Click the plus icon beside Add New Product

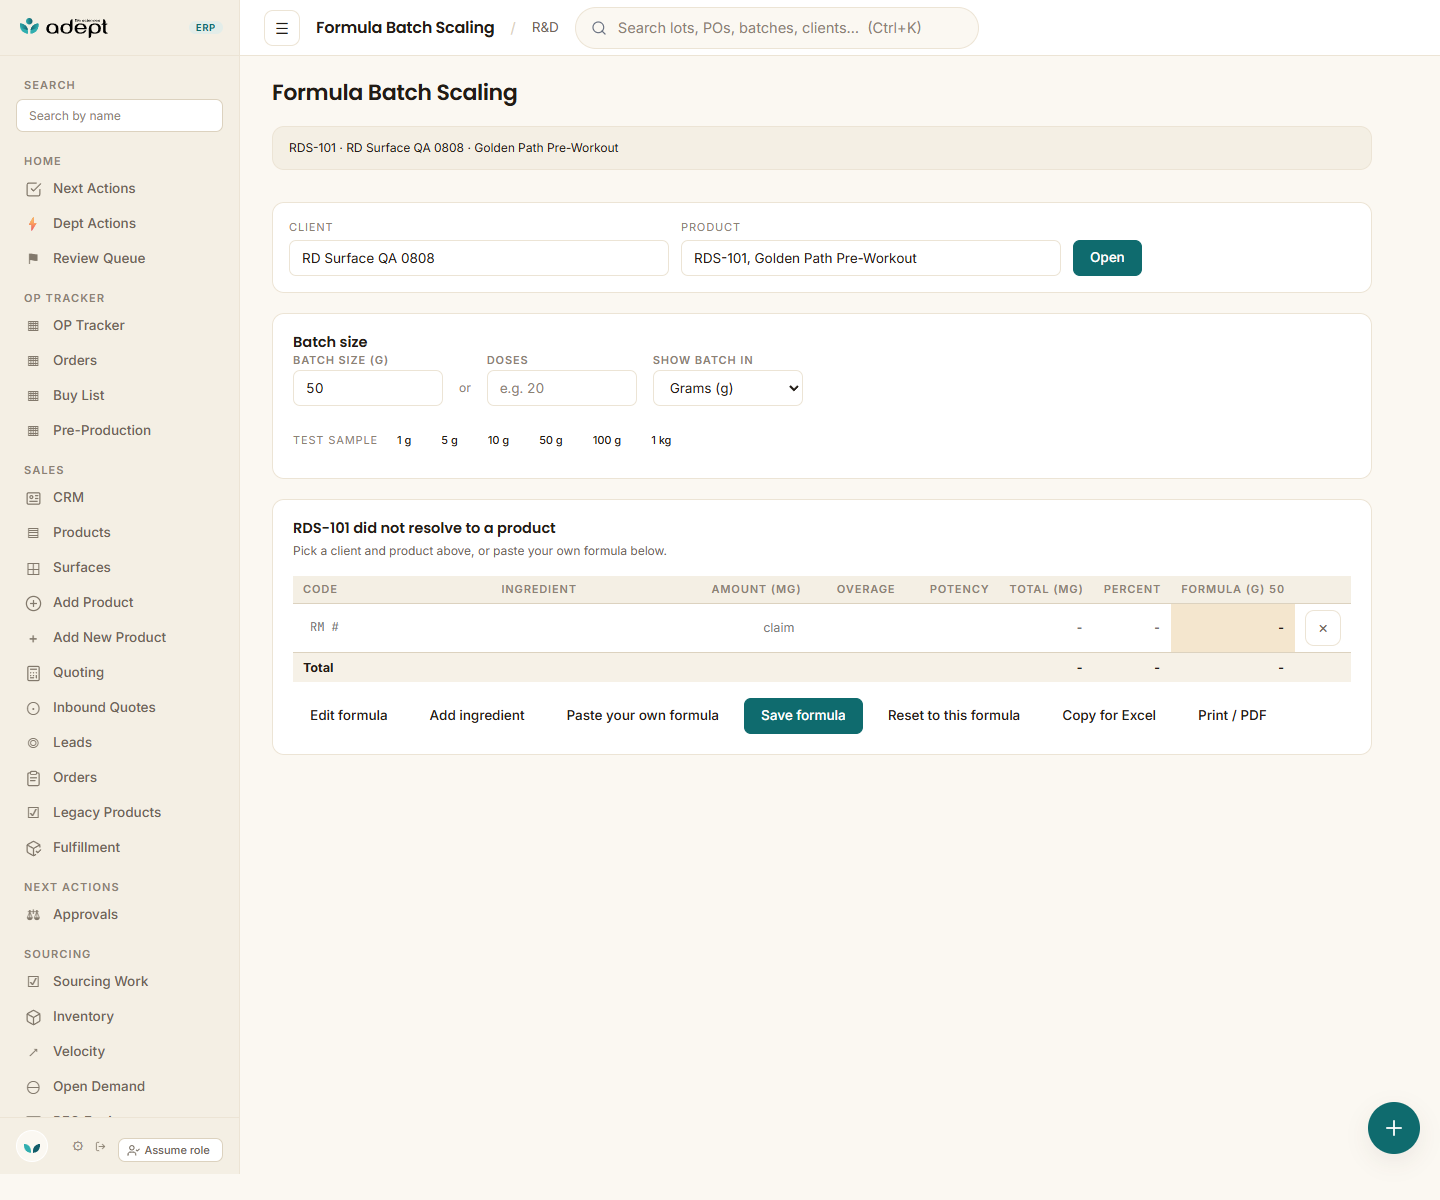point(33,638)
